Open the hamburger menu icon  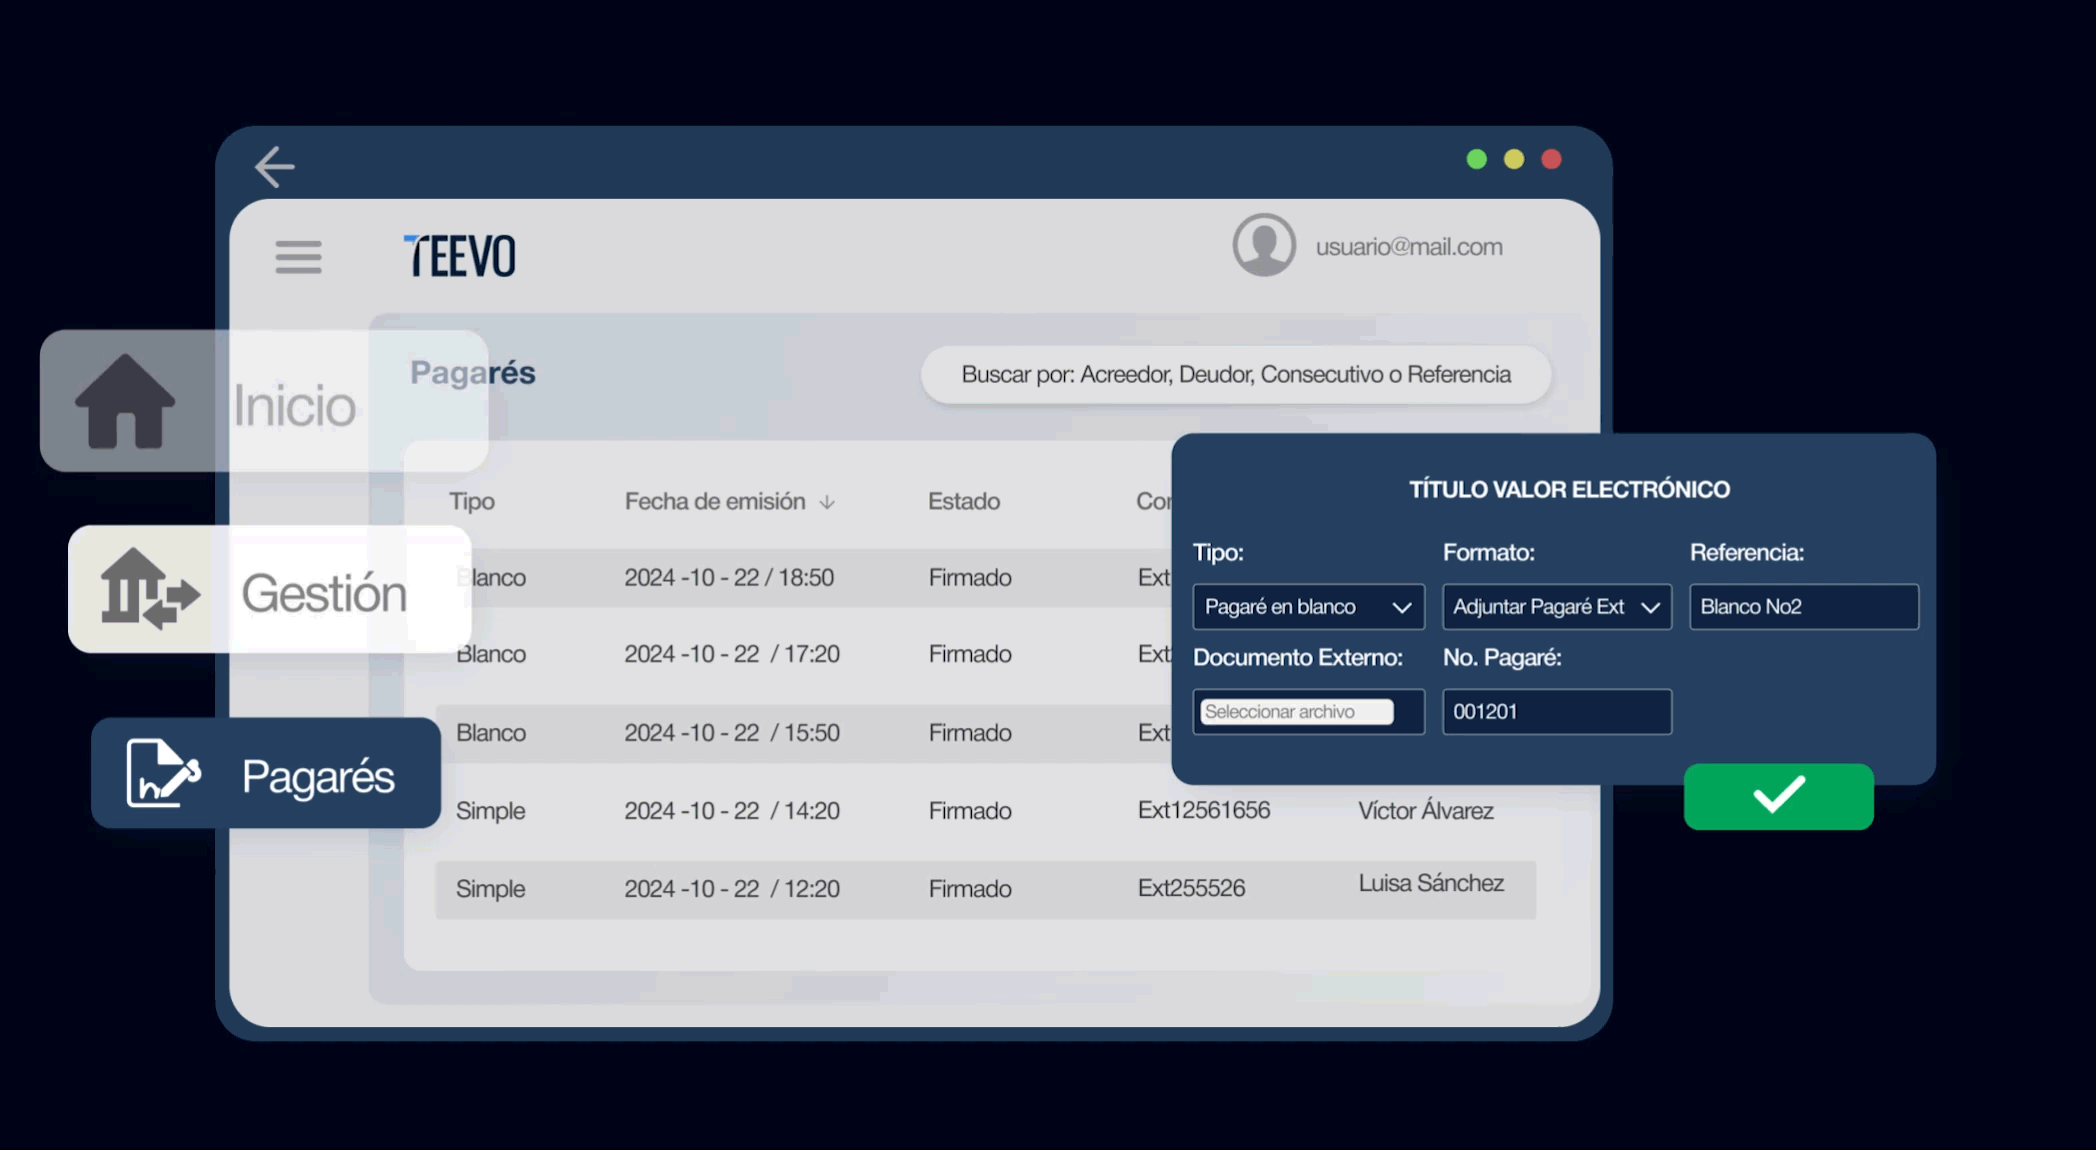[x=298, y=257]
